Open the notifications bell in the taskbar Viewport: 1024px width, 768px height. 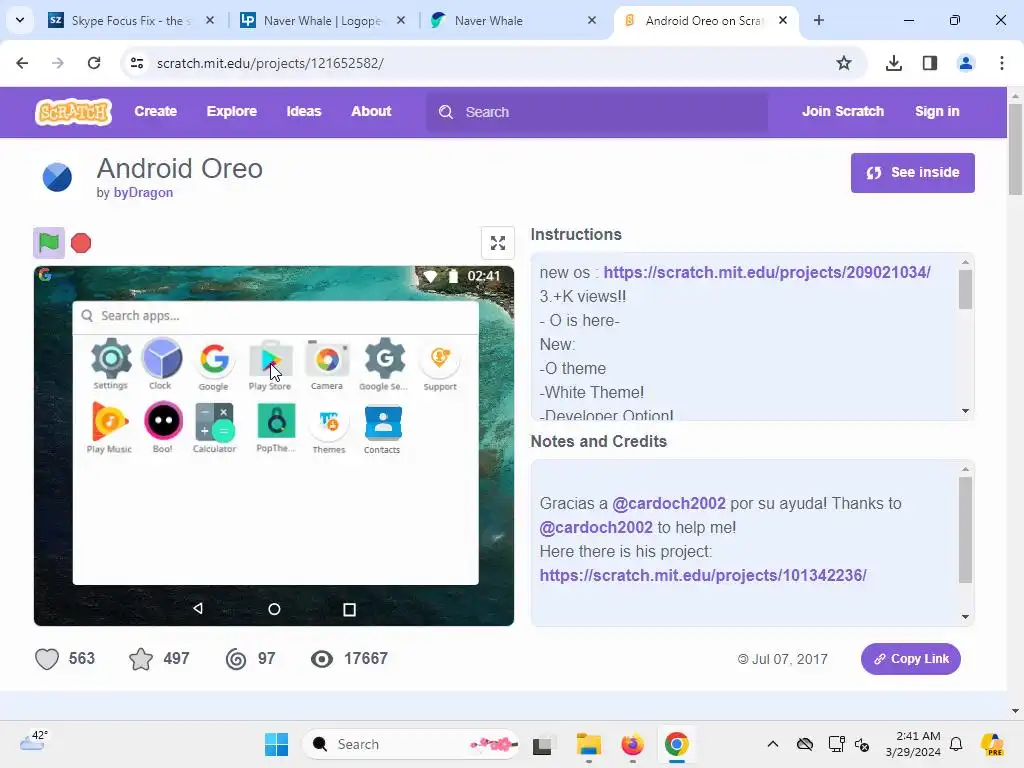click(956, 744)
